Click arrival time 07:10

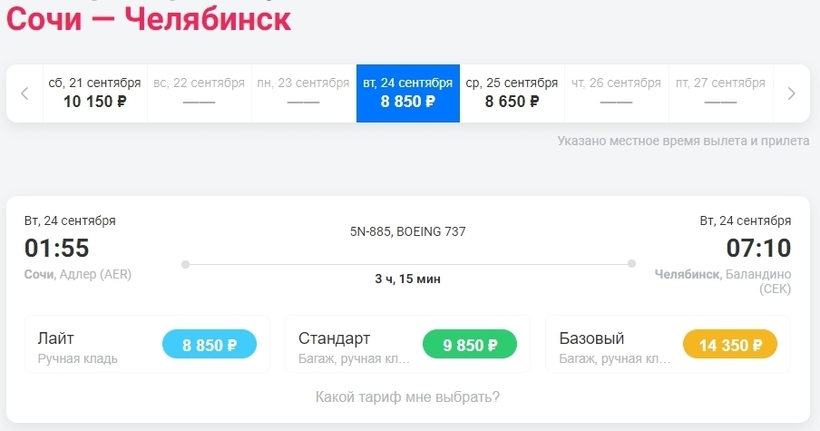tap(758, 248)
